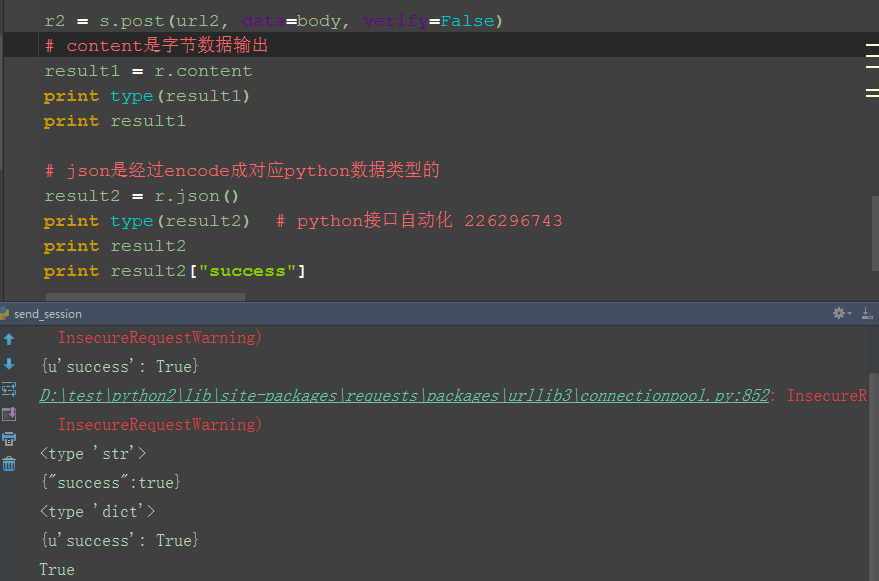This screenshot has width=879, height=581.
Task: Click the print icon in console sidebar
Action: pyautogui.click(x=9, y=439)
